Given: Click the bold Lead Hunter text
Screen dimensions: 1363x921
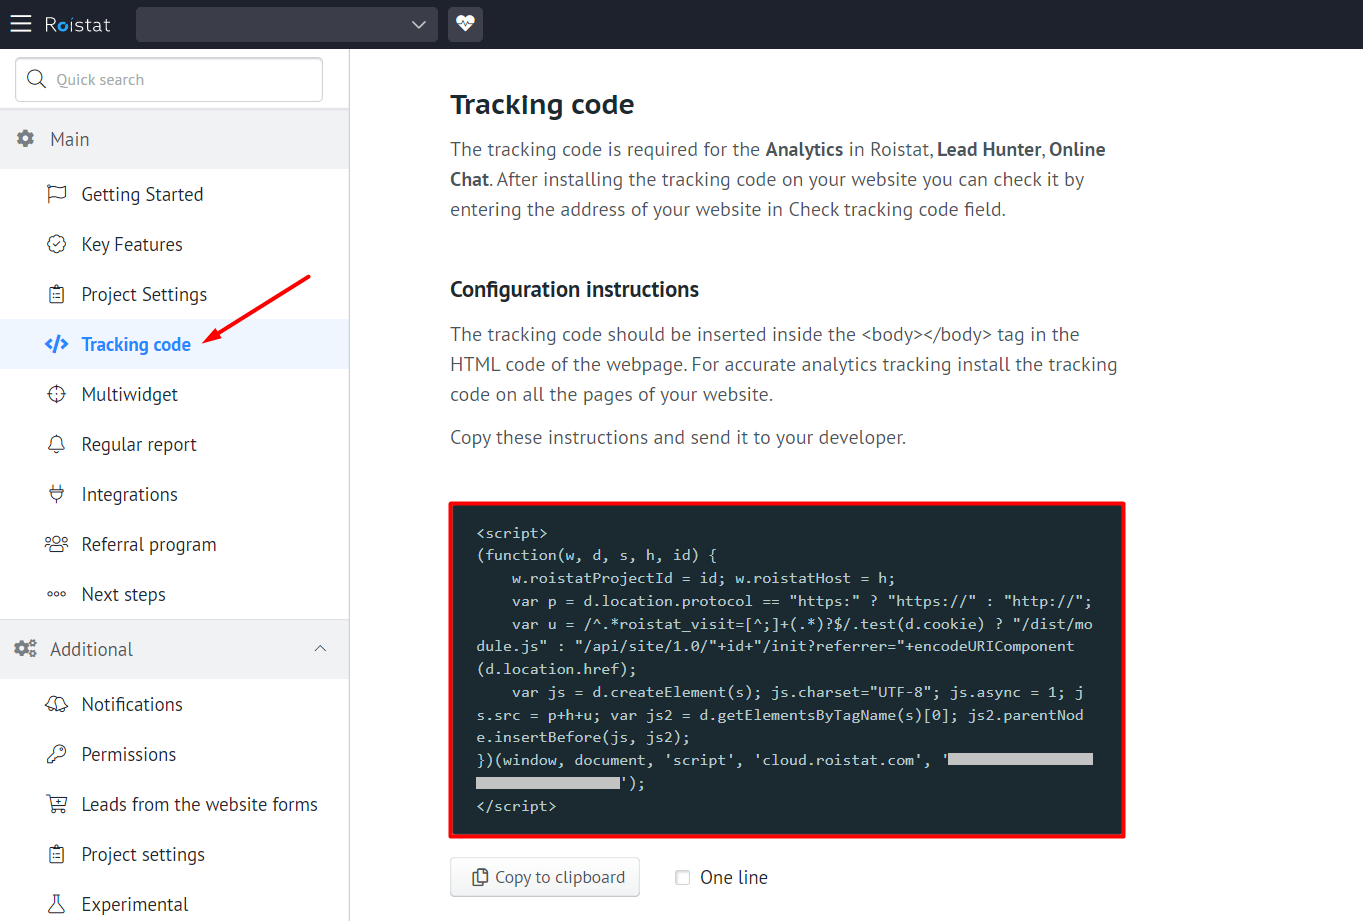Looking at the screenshot, I should (x=989, y=149).
